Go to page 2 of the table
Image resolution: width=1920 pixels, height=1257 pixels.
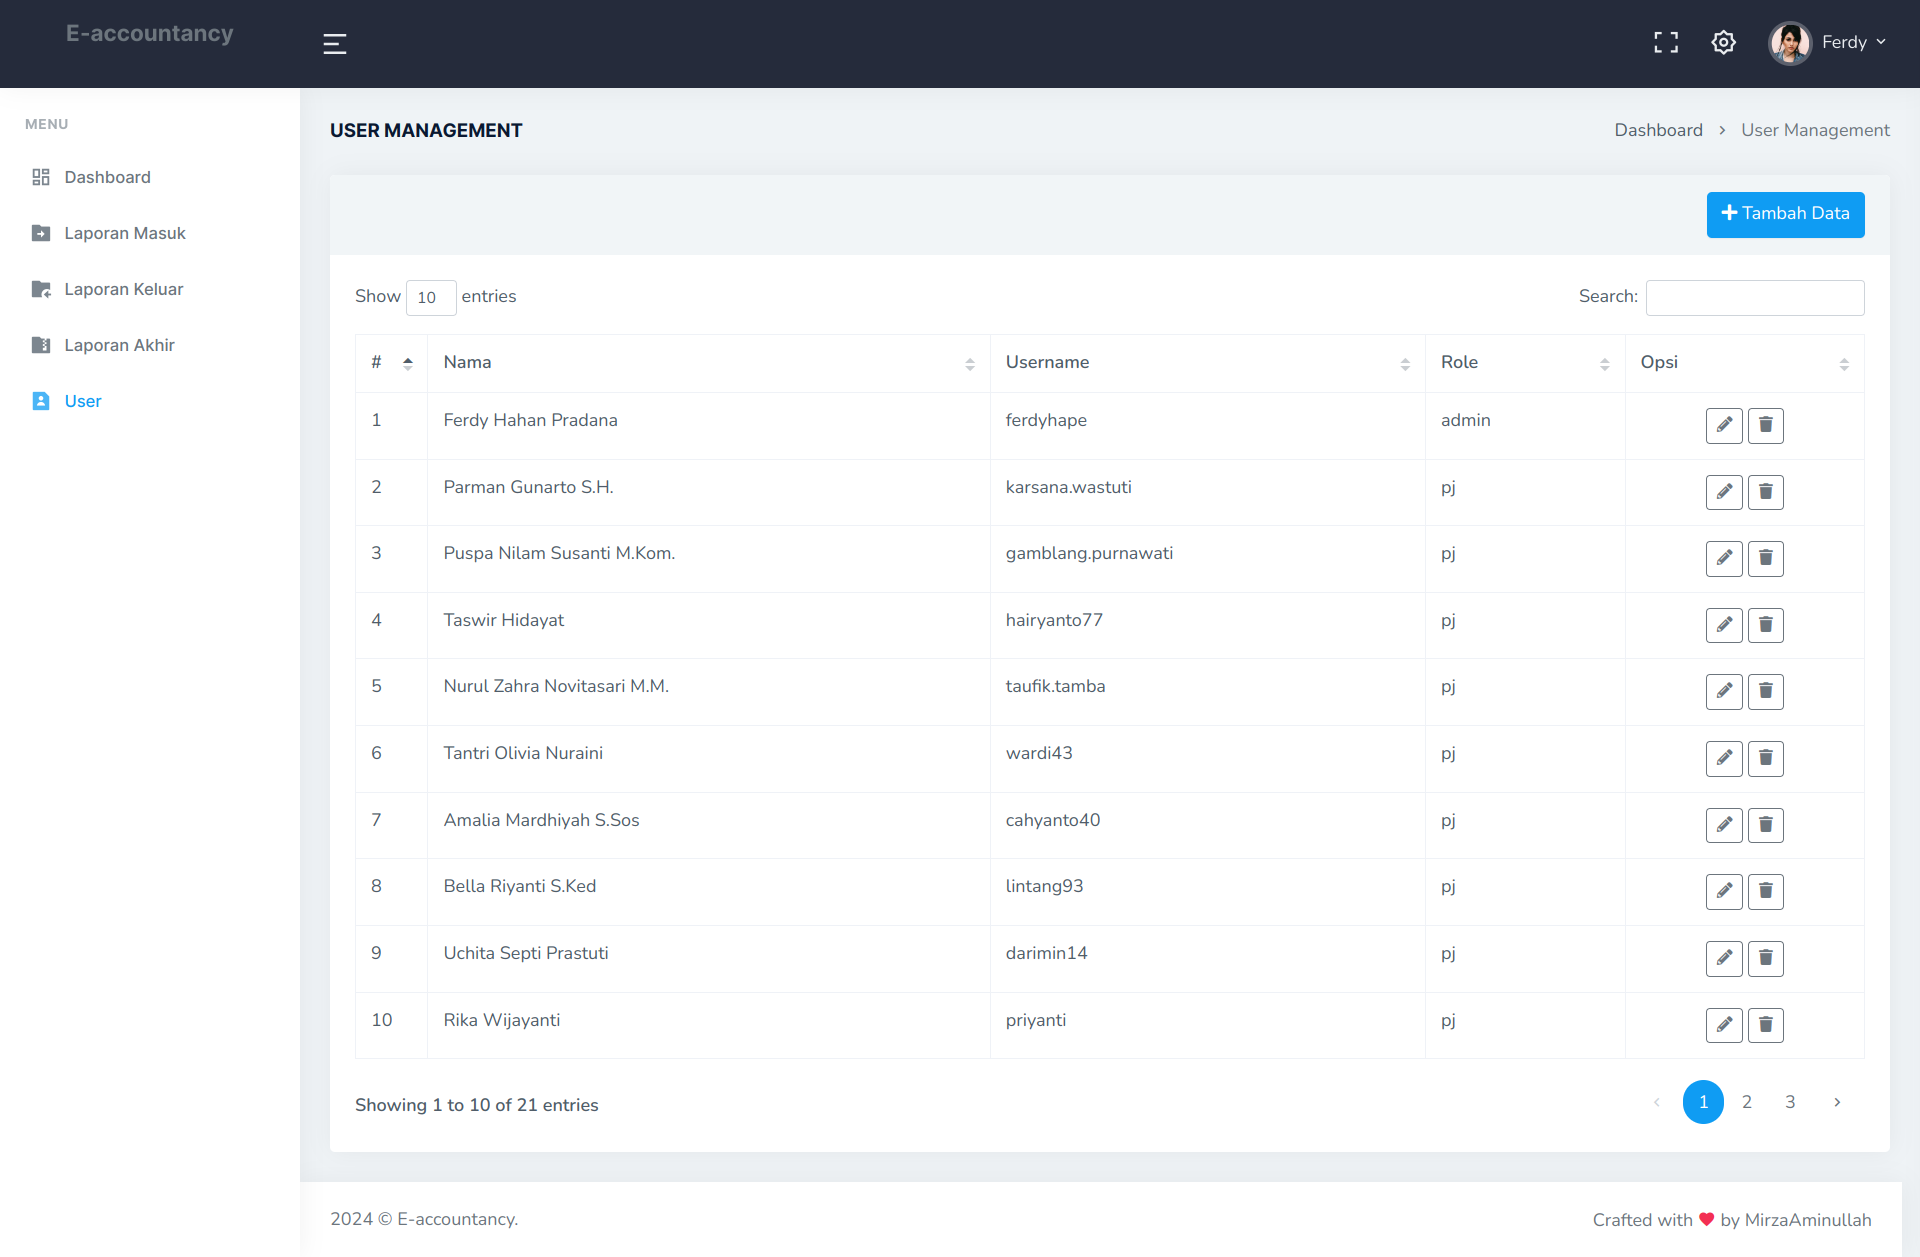(x=1747, y=1102)
